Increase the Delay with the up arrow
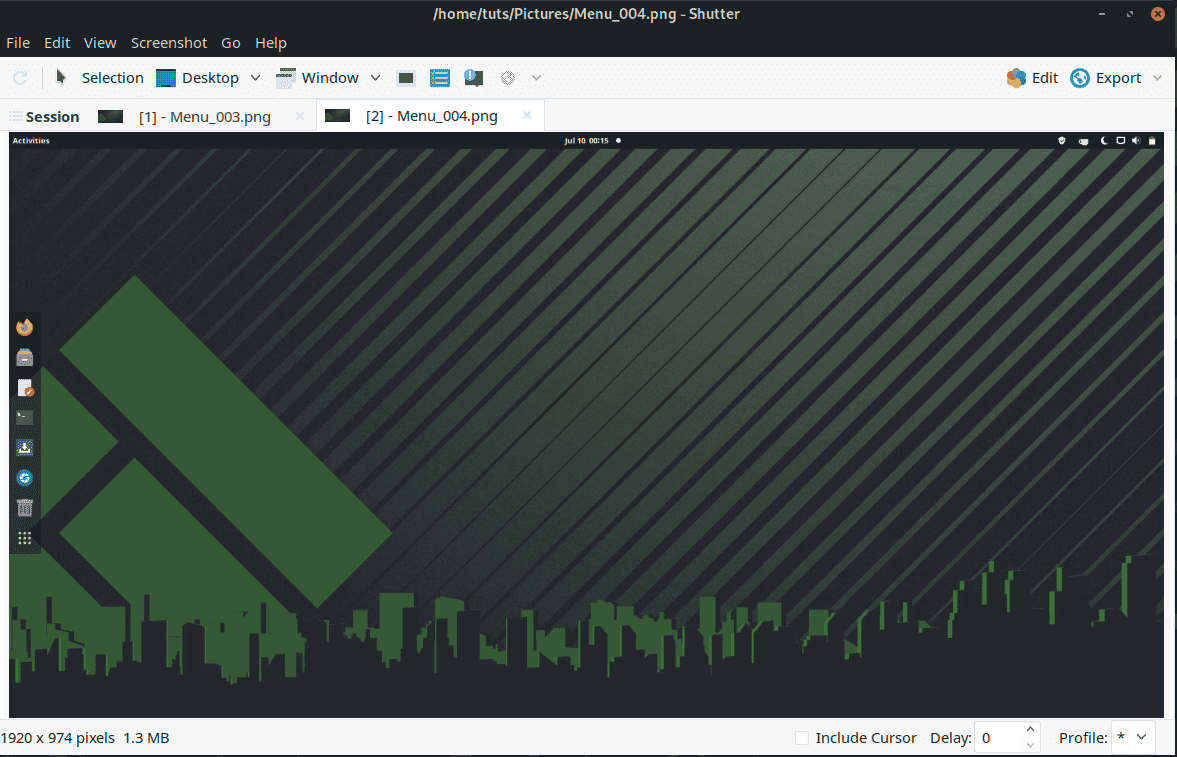 [x=1031, y=730]
